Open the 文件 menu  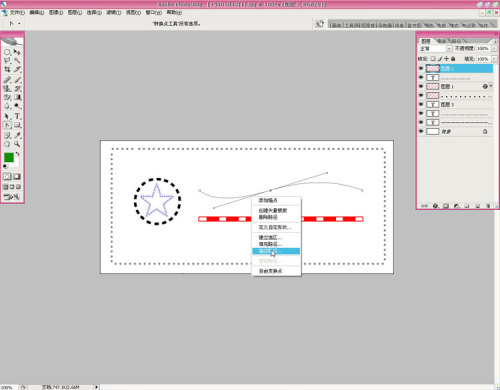17,13
